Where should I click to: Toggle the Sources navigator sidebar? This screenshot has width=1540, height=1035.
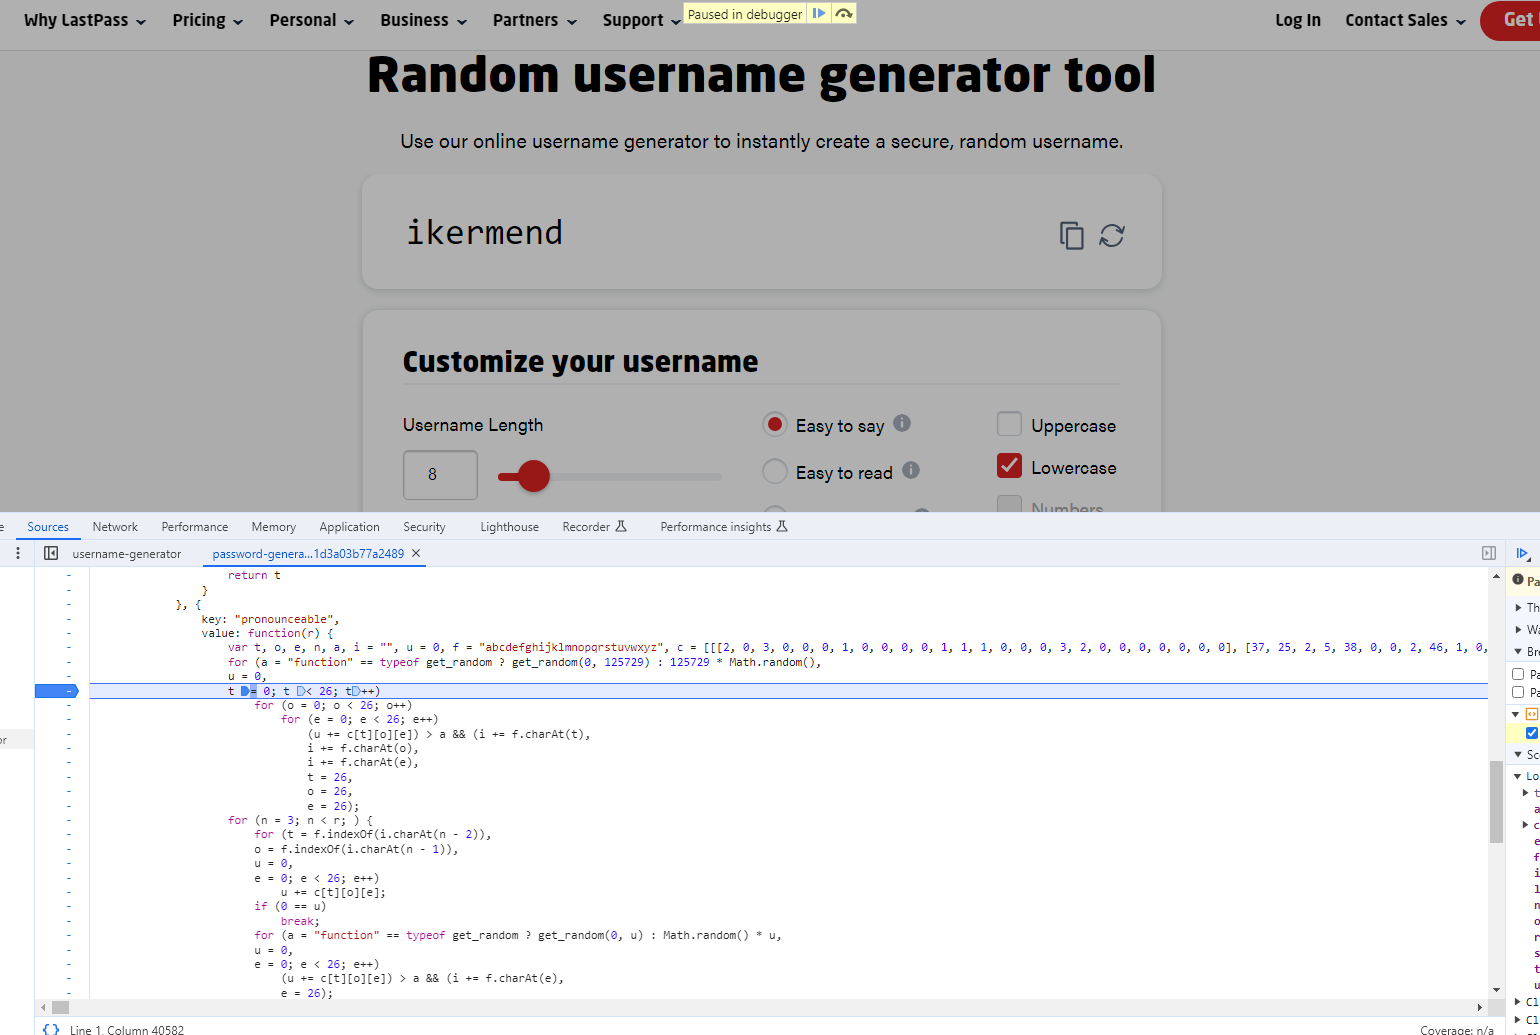(51, 553)
